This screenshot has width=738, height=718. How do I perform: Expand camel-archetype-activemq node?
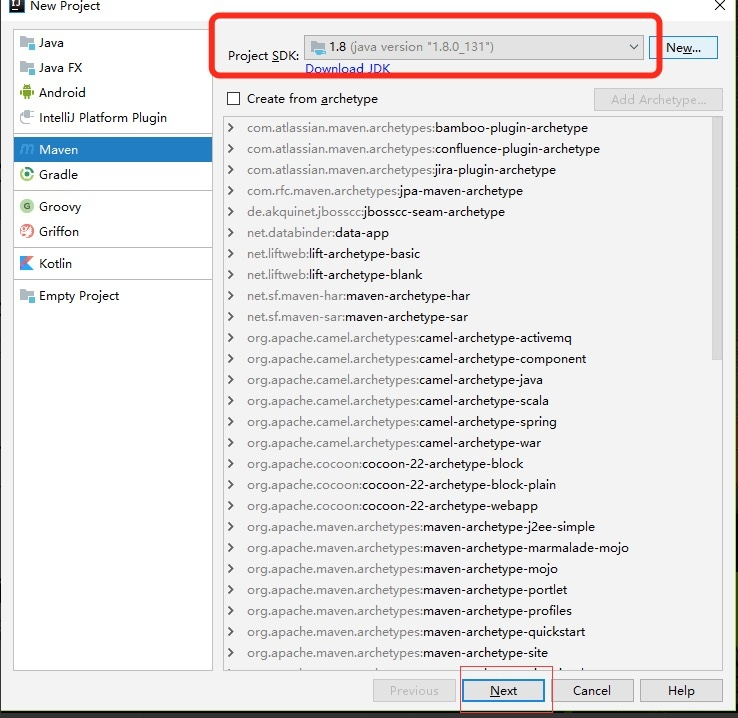pos(231,337)
